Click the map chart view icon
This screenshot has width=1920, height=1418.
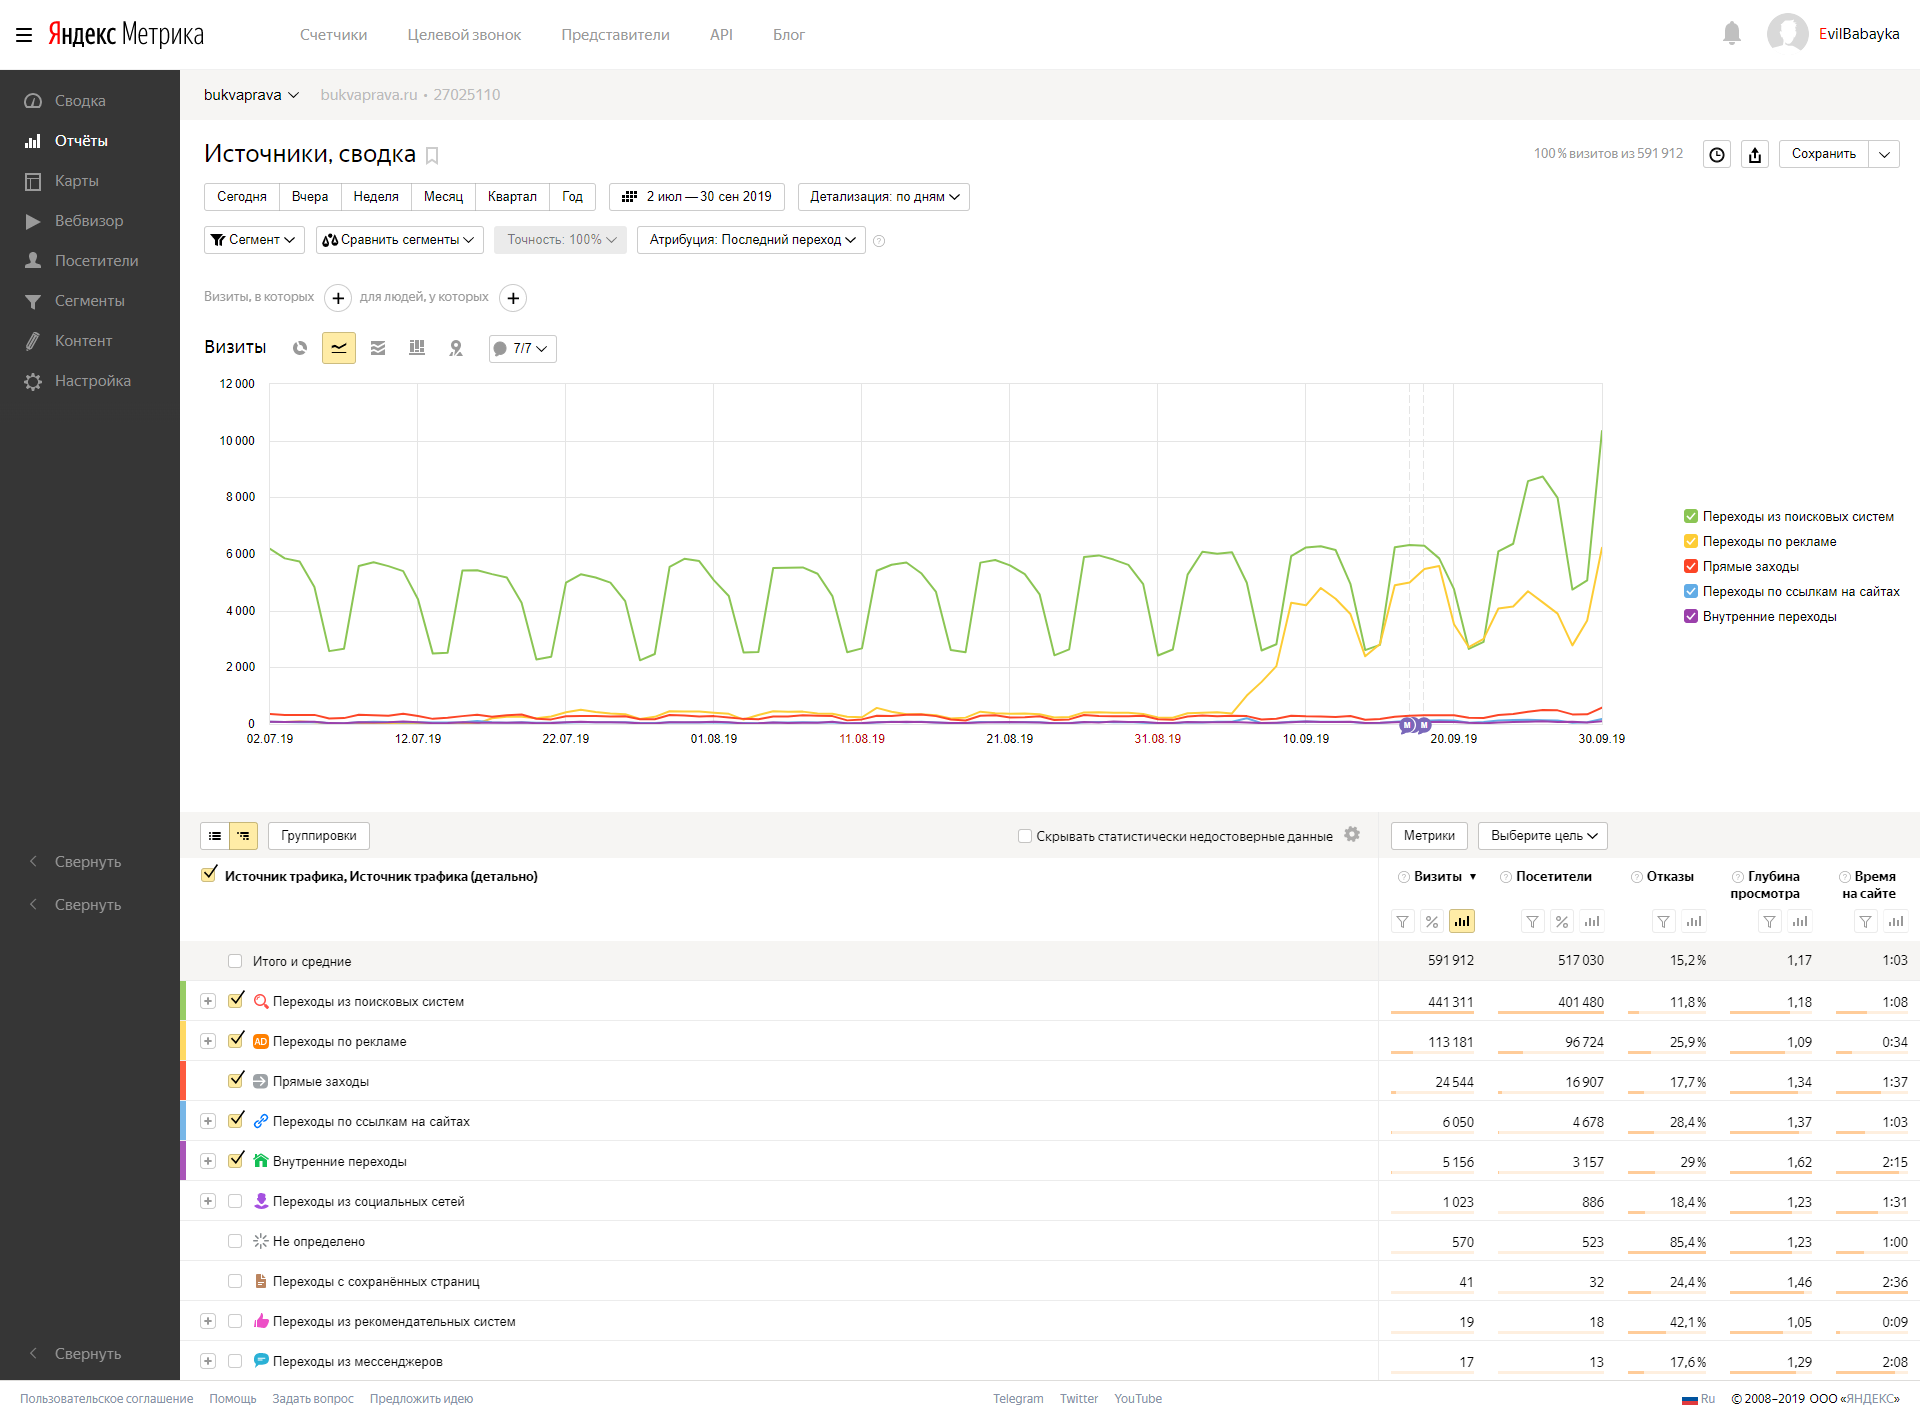pyautogui.click(x=456, y=348)
